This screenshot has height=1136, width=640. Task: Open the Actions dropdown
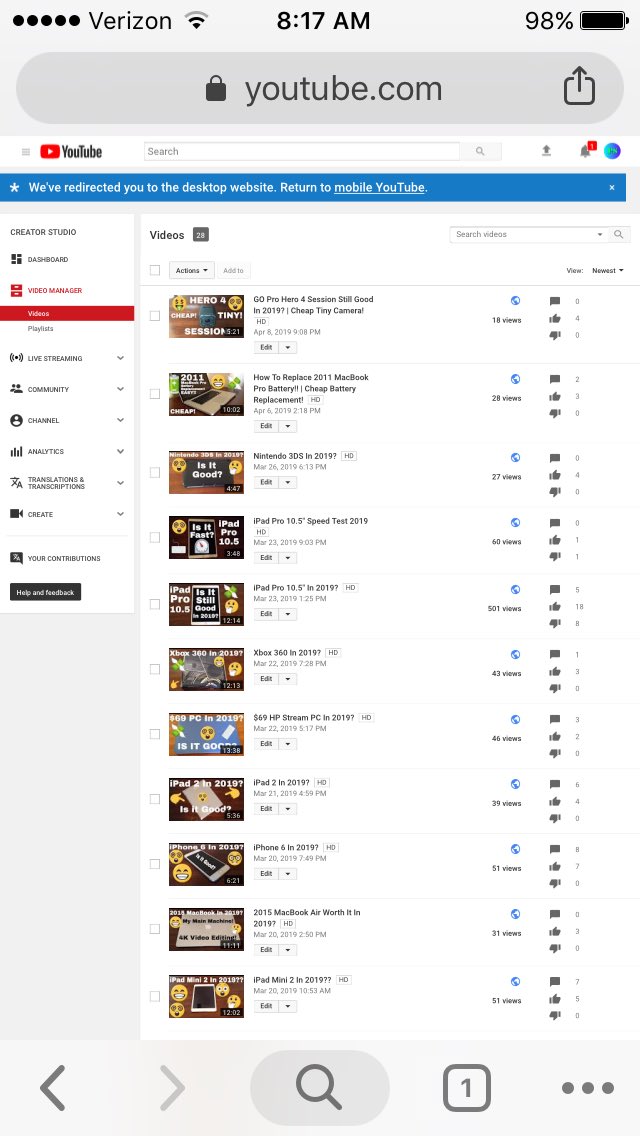click(191, 270)
